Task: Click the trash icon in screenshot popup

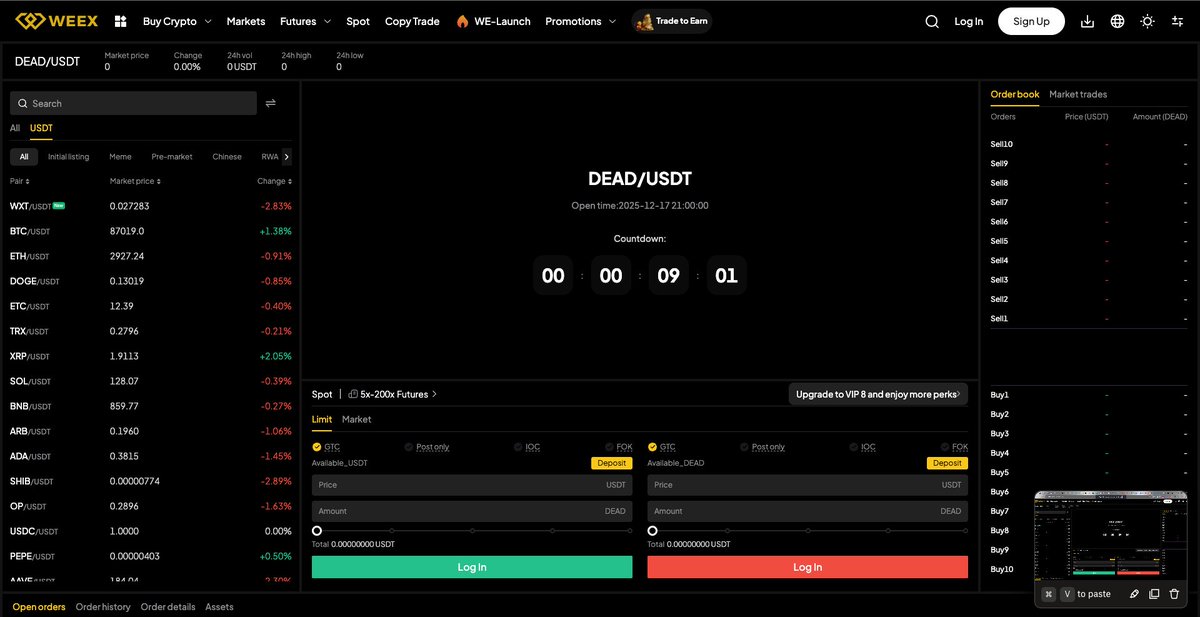Action: (x=1173, y=594)
